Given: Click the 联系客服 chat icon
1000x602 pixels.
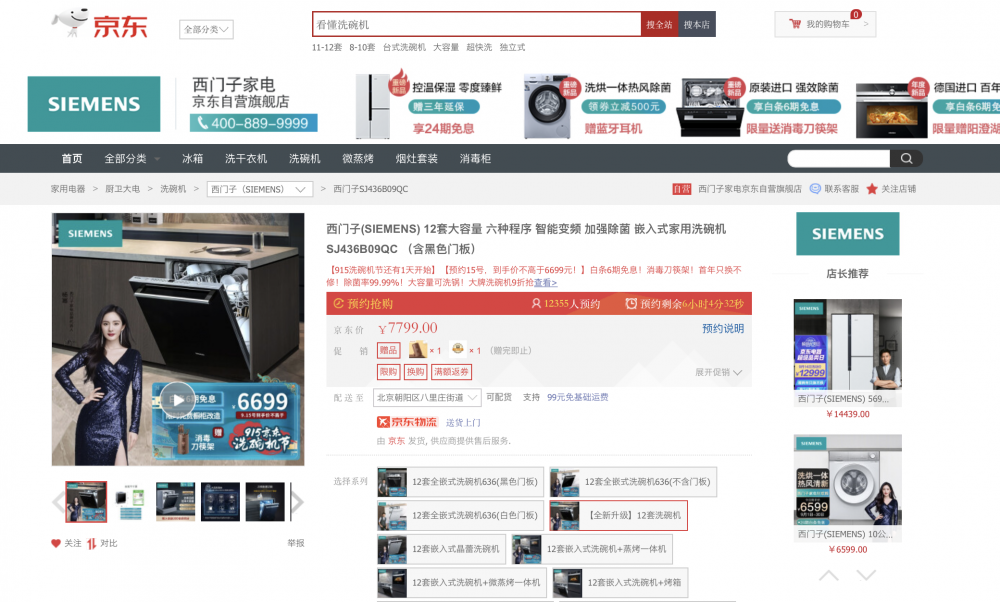Looking at the screenshot, I should 814,189.
